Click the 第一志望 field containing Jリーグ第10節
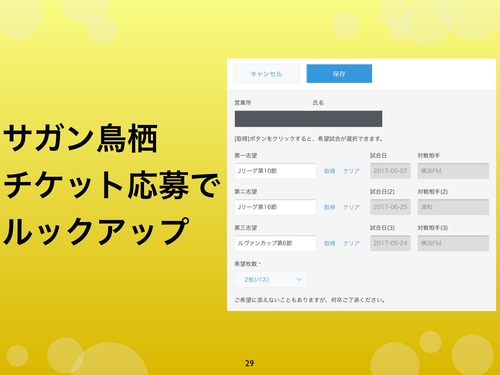The height and width of the screenshot is (375, 500). 275,171
